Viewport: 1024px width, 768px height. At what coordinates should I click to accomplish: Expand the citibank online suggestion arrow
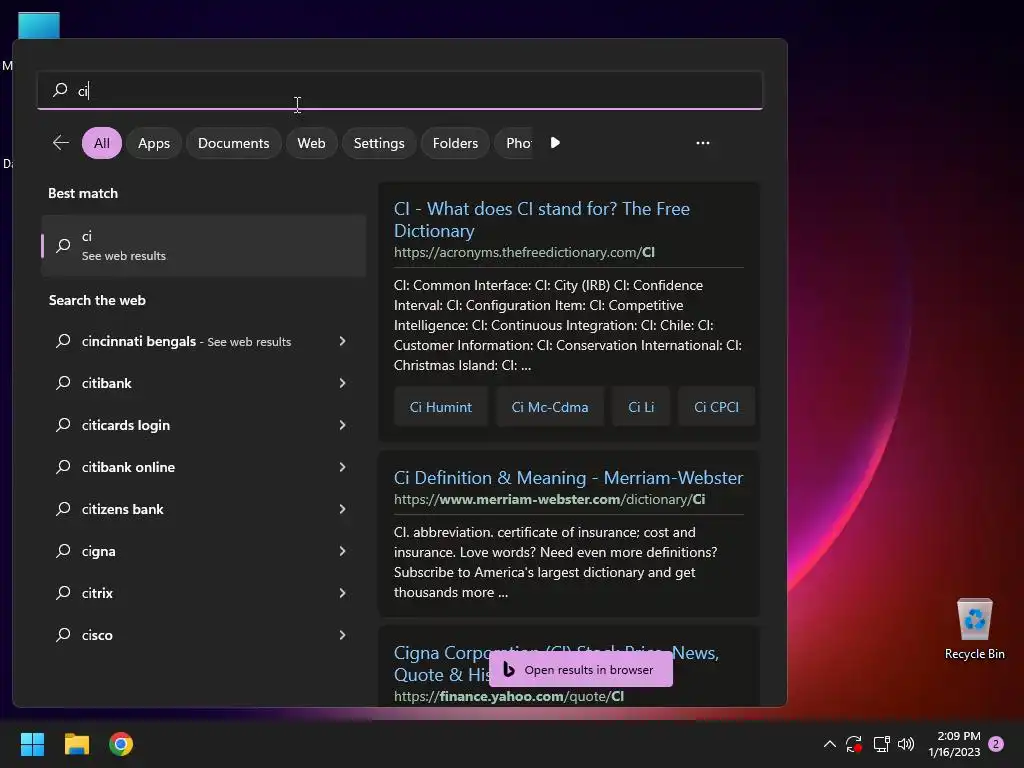tap(342, 467)
